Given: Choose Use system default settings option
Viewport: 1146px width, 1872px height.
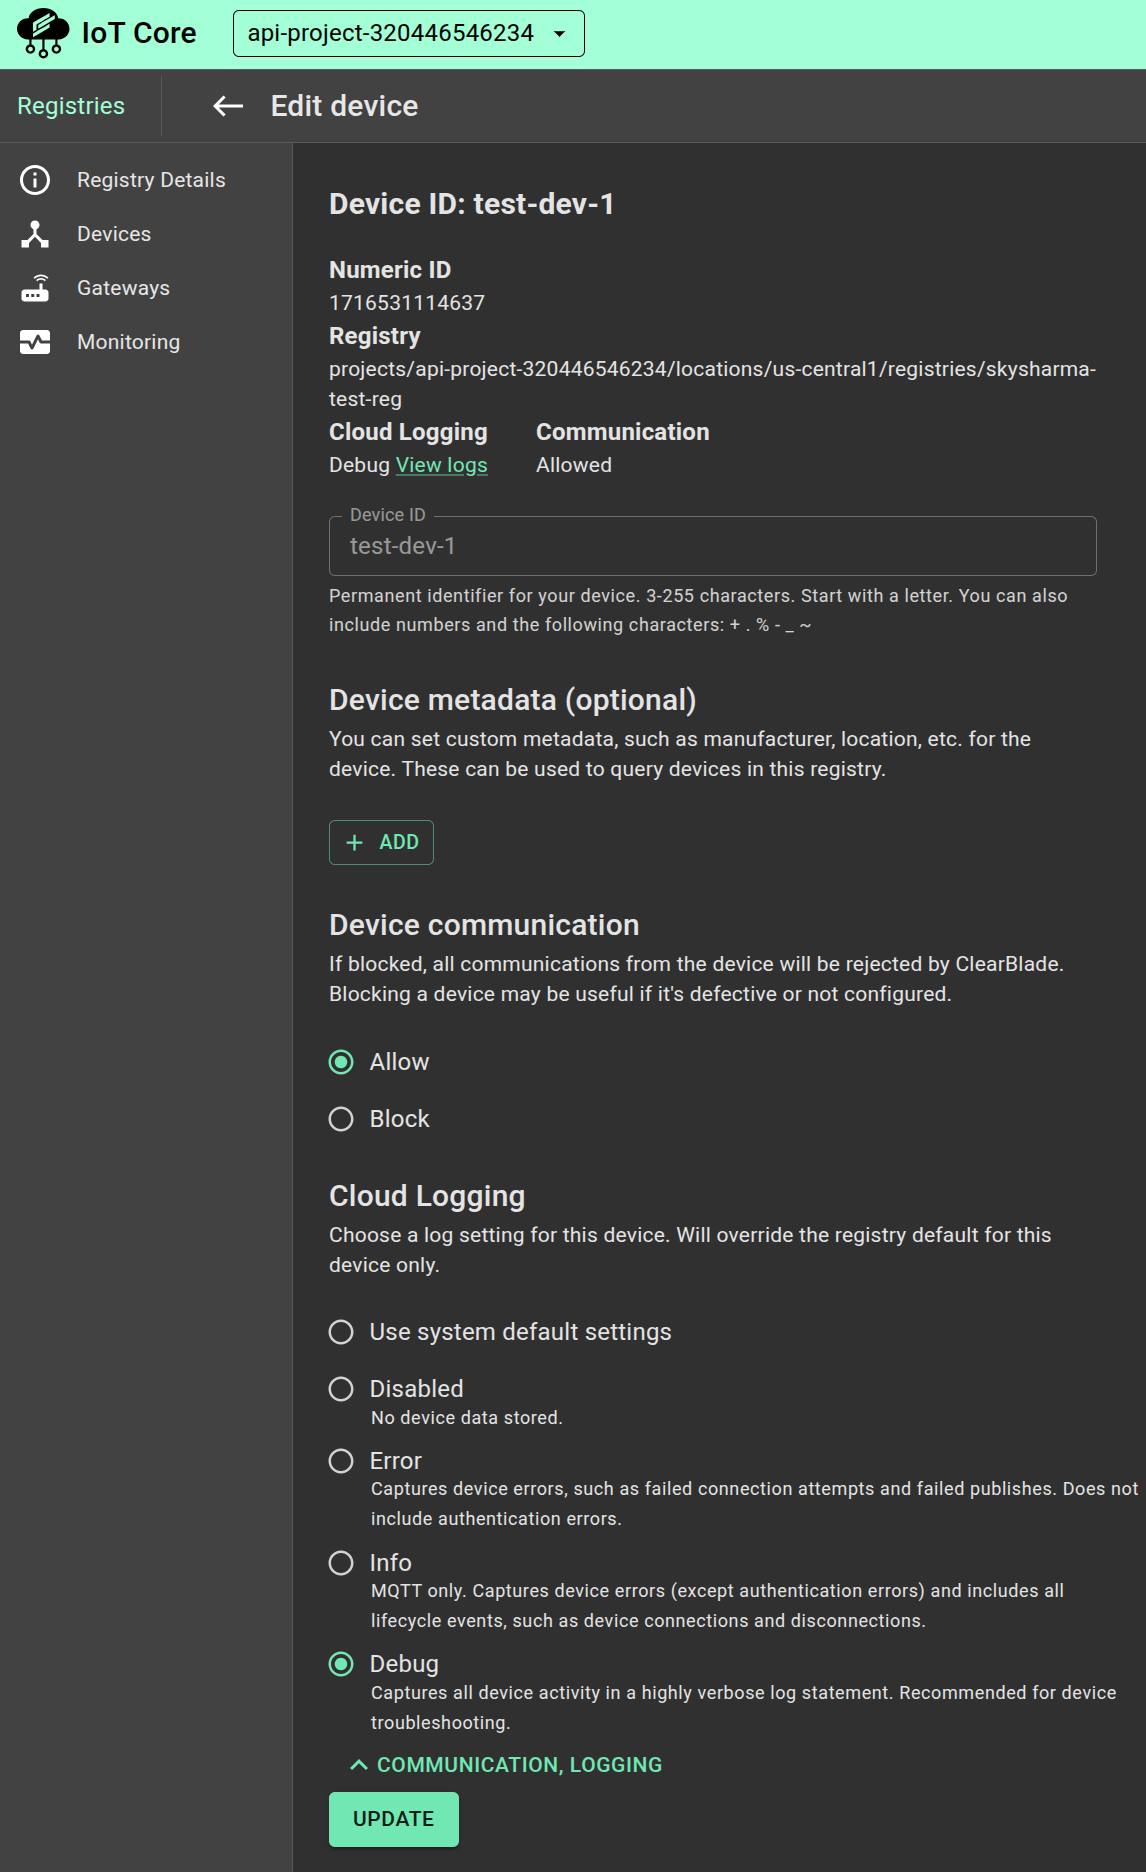Looking at the screenshot, I should [341, 1332].
